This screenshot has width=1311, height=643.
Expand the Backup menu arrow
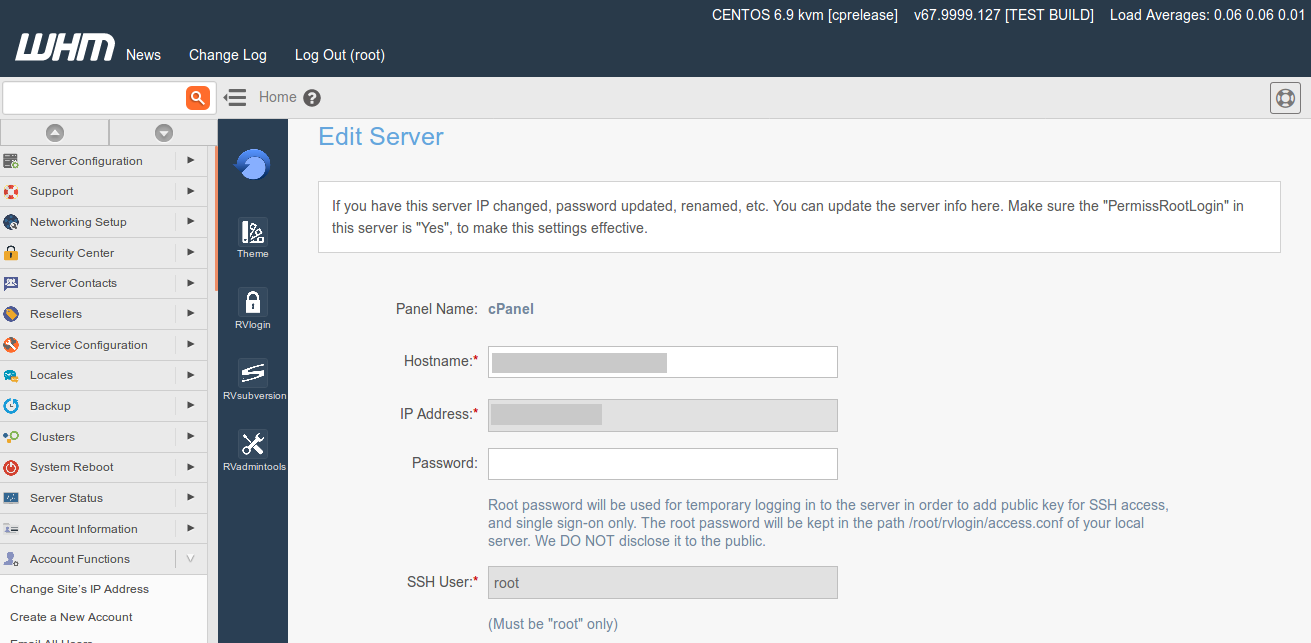190,405
